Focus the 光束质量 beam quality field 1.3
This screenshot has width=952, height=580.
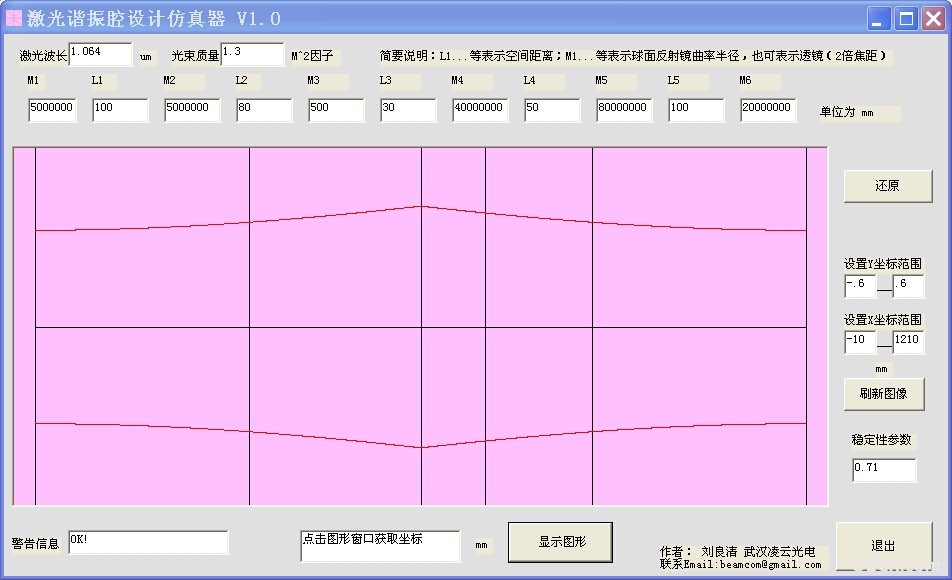252,54
